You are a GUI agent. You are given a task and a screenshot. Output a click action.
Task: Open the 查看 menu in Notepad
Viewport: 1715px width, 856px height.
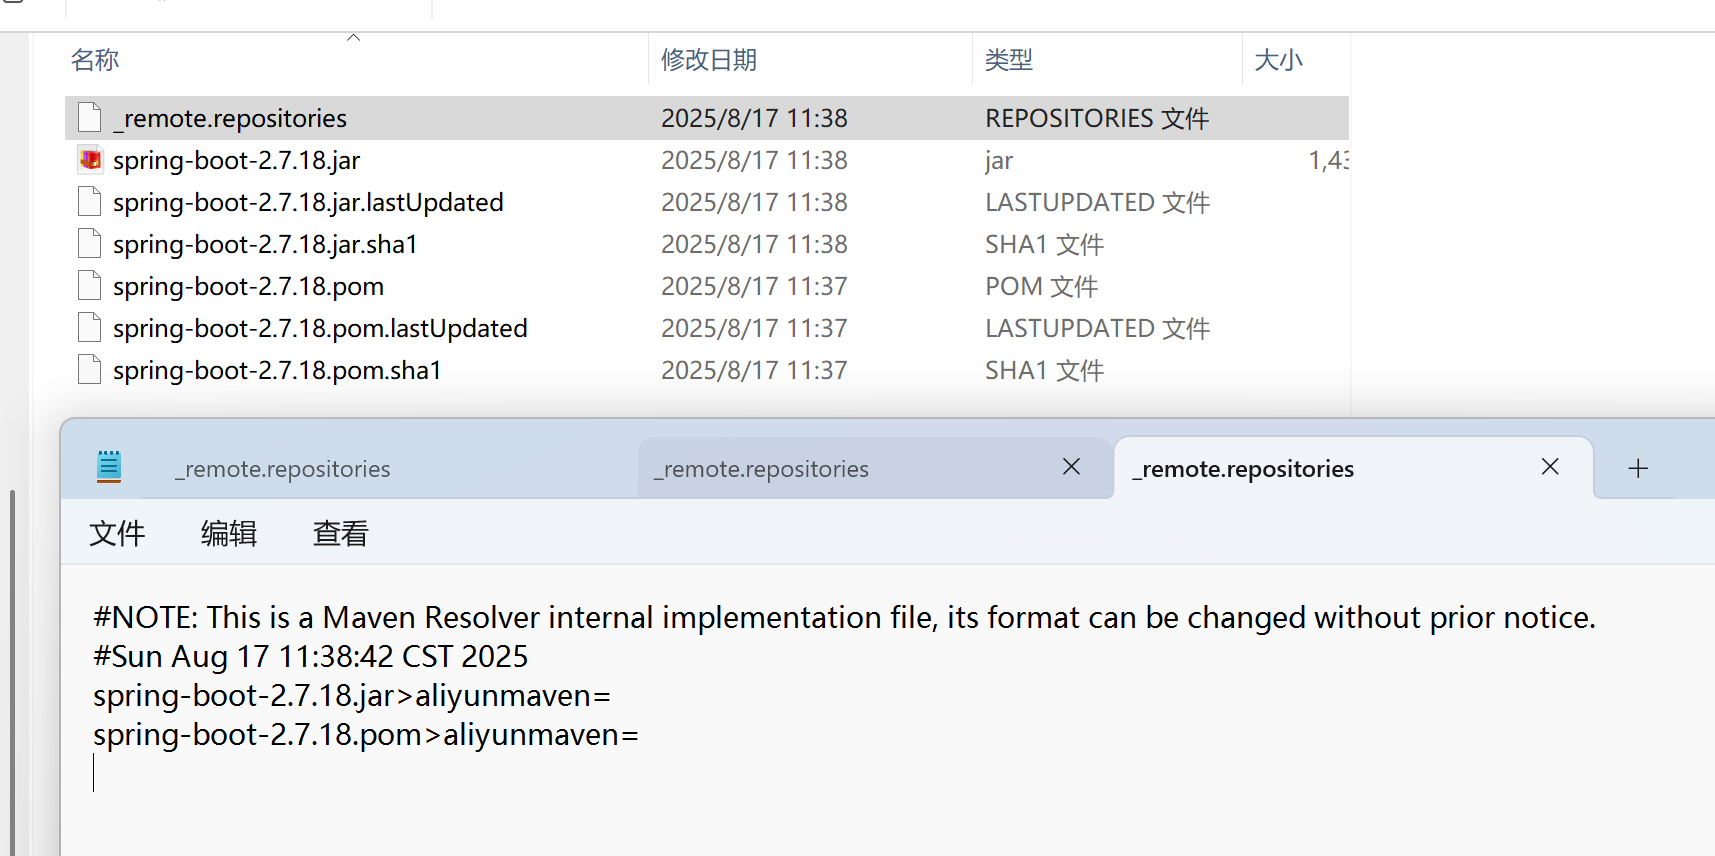(x=341, y=533)
